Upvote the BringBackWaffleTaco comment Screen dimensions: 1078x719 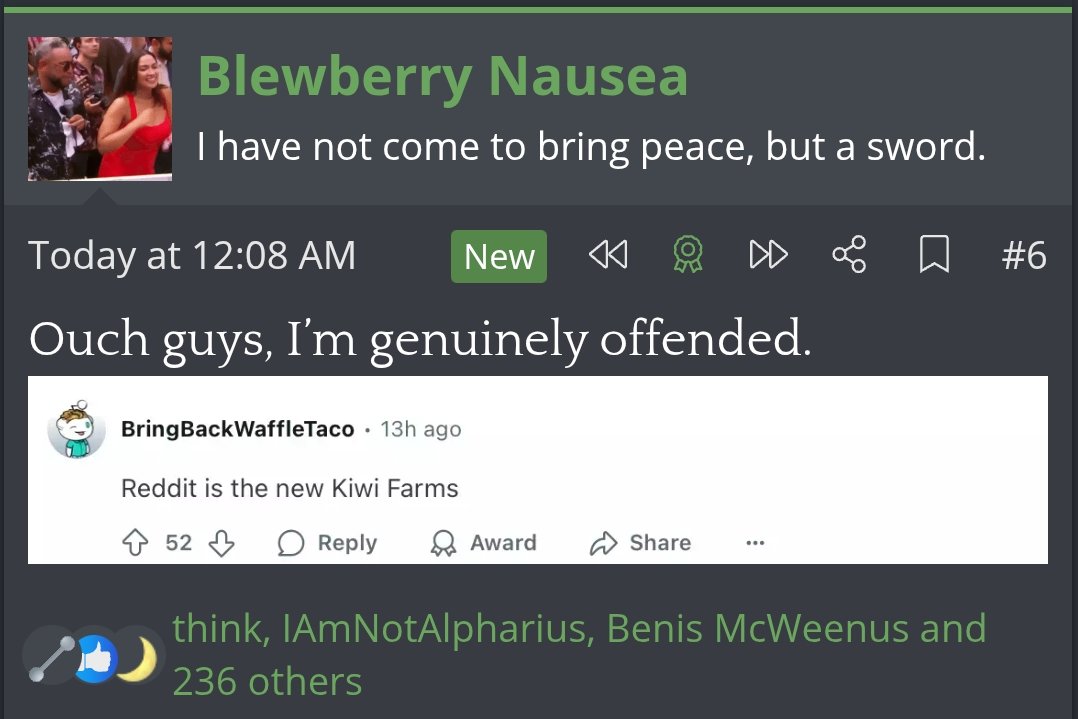pyautogui.click(x=134, y=543)
